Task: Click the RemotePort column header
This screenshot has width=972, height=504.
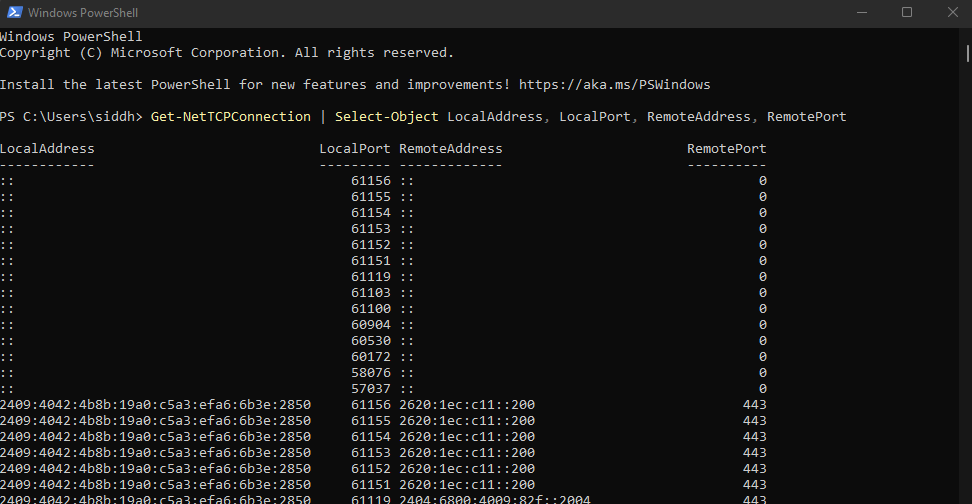Action: coord(727,149)
